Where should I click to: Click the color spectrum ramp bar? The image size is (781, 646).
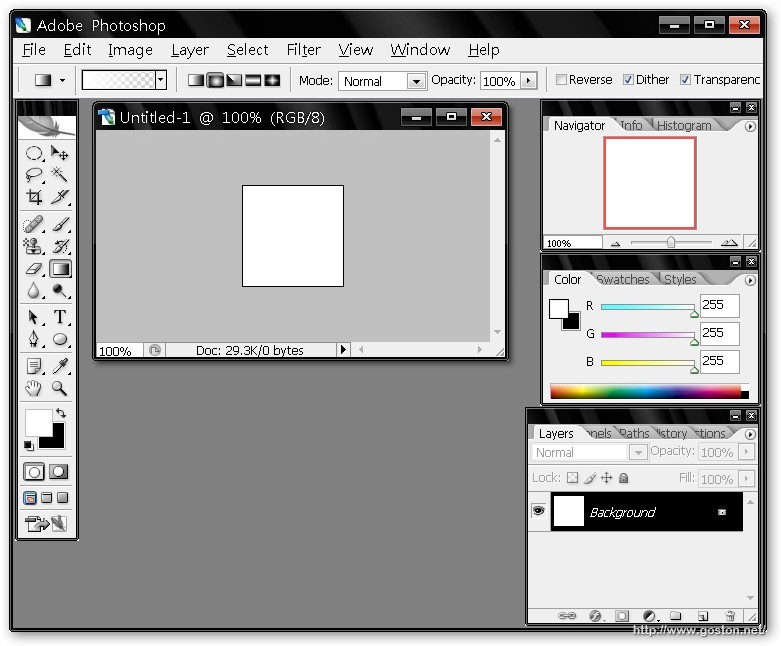[x=645, y=392]
